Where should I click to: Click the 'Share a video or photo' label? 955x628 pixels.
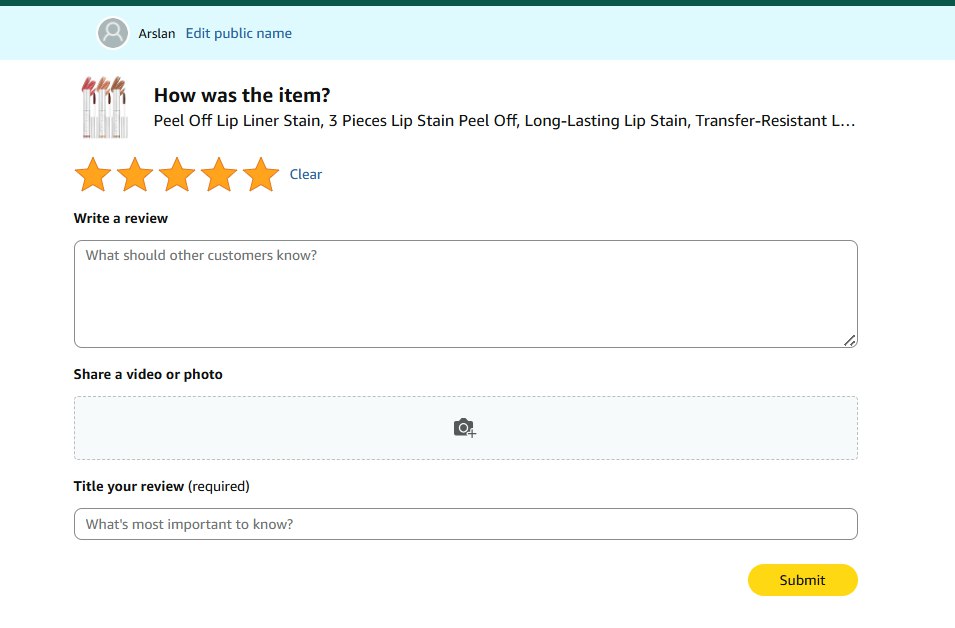148,374
